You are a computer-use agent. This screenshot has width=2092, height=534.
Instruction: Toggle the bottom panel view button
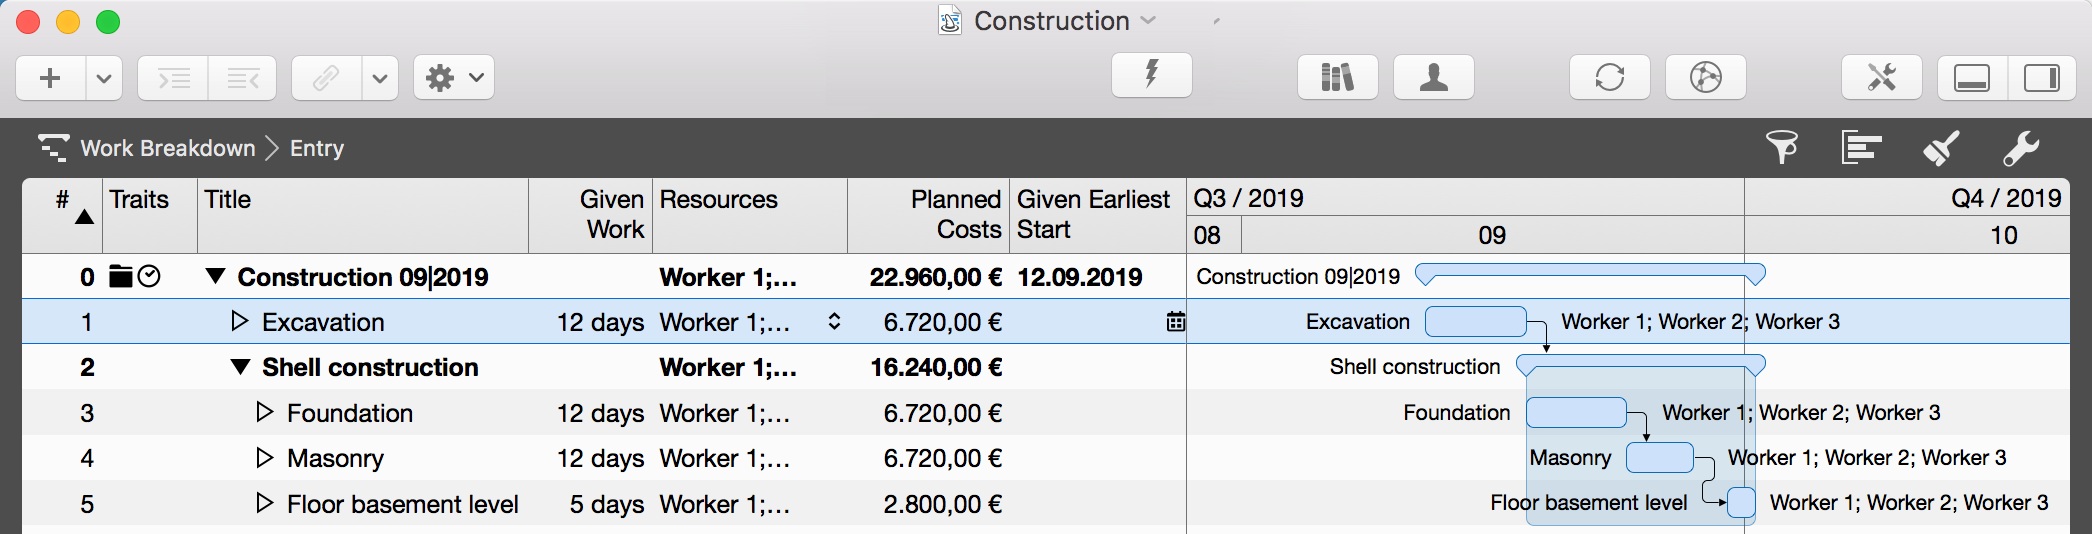[1972, 77]
